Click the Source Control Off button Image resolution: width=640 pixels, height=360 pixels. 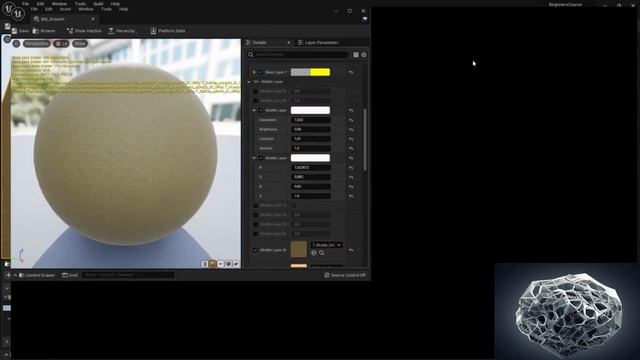pyautogui.click(x=345, y=276)
